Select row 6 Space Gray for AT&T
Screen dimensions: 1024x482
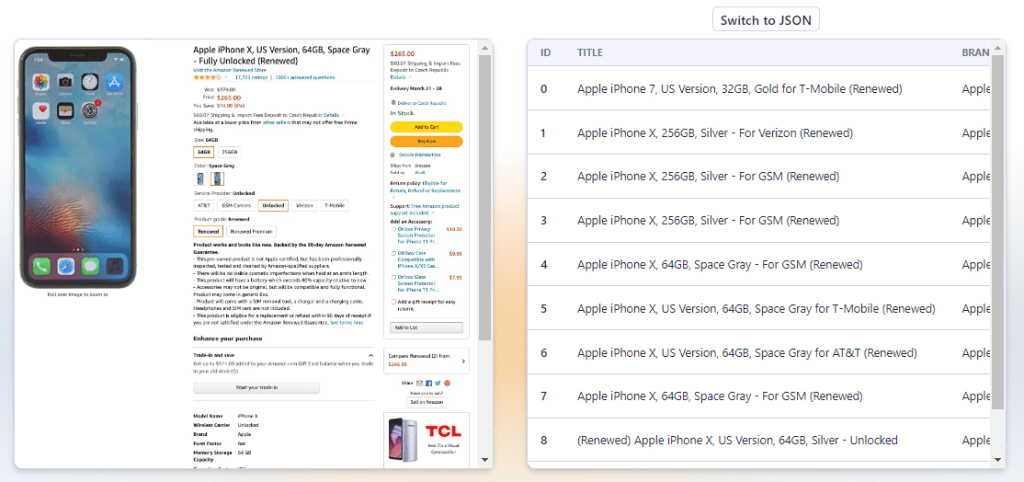[758, 353]
